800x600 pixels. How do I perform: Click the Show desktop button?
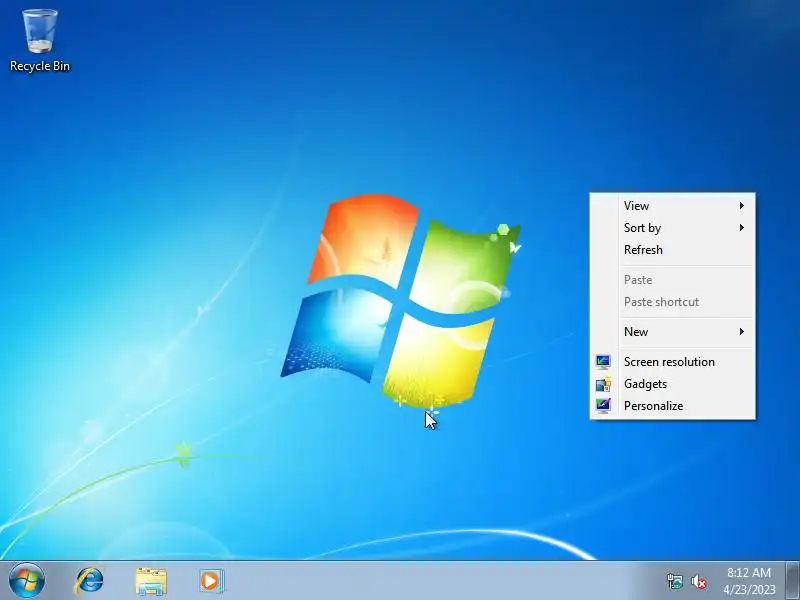[793, 581]
